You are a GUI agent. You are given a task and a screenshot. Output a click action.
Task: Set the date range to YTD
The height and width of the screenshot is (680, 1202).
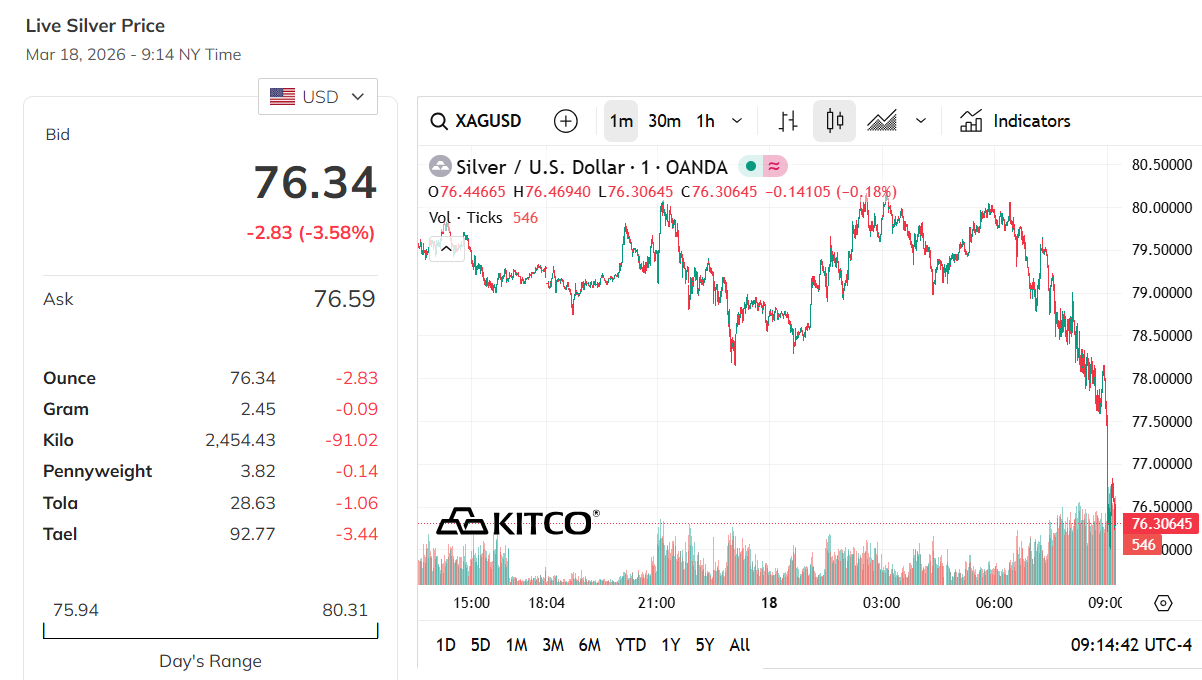pyautogui.click(x=630, y=645)
